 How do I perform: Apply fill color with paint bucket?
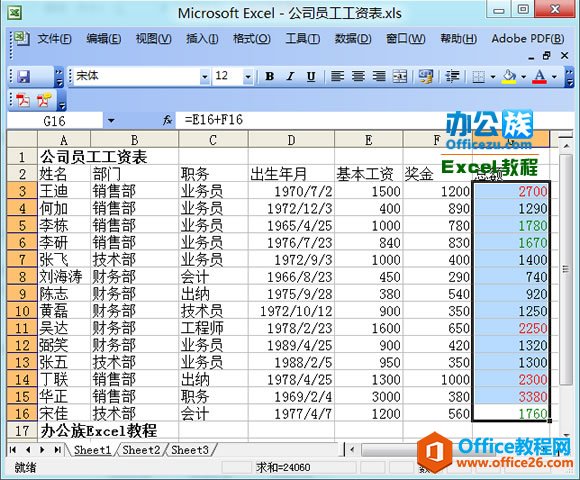(x=509, y=77)
